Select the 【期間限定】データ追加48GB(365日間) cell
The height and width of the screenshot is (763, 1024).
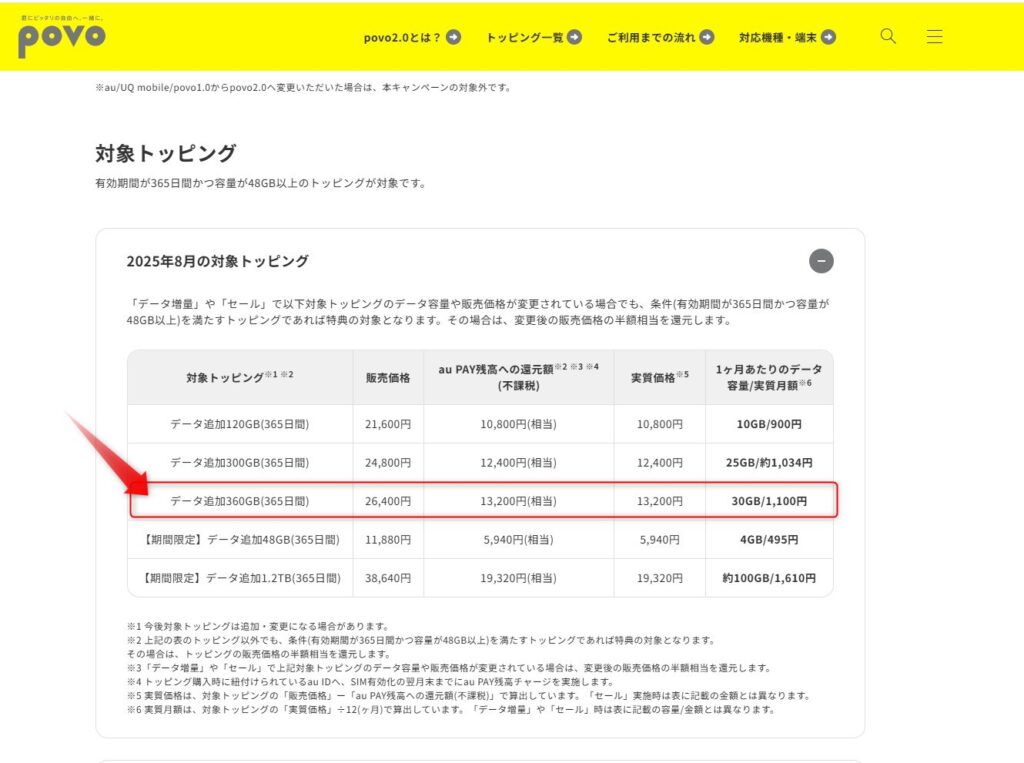point(240,540)
